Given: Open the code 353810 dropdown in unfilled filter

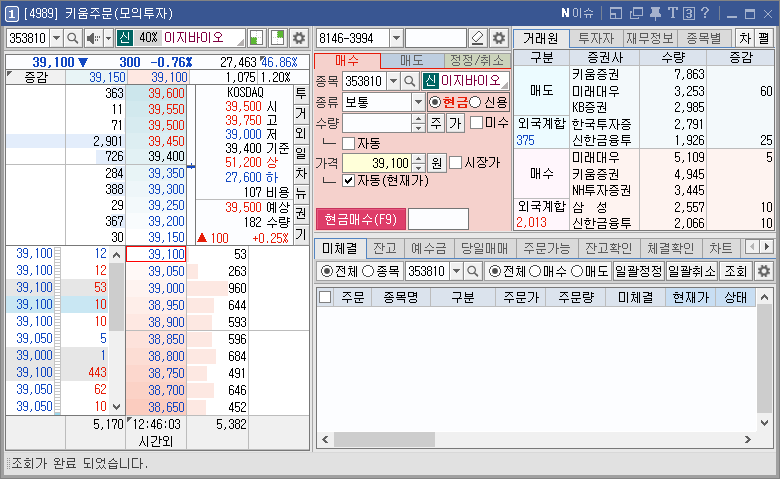Looking at the screenshot, I should [457, 271].
